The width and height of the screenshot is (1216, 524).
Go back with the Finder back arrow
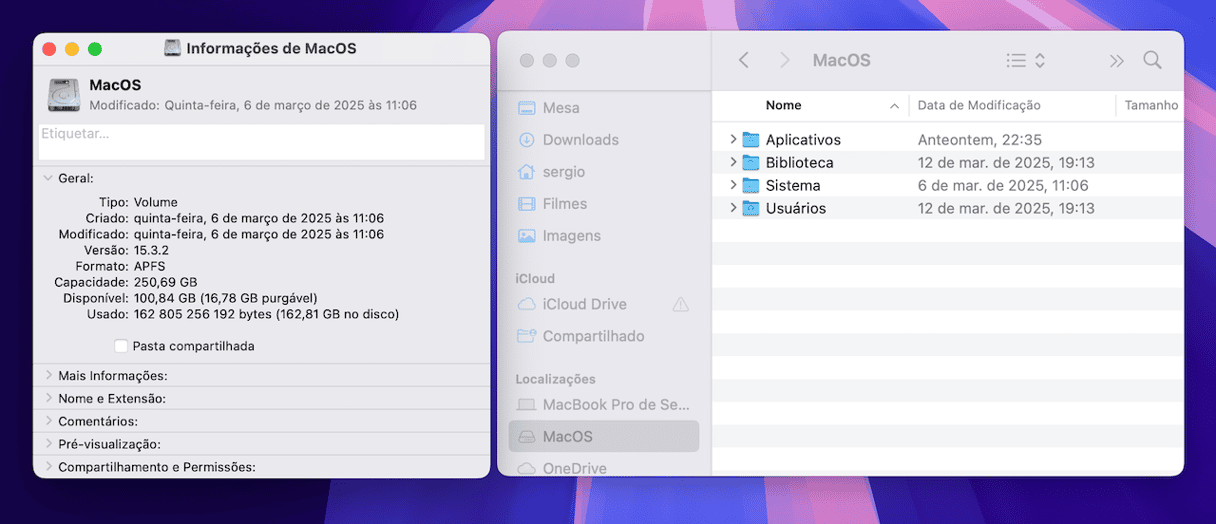click(743, 60)
